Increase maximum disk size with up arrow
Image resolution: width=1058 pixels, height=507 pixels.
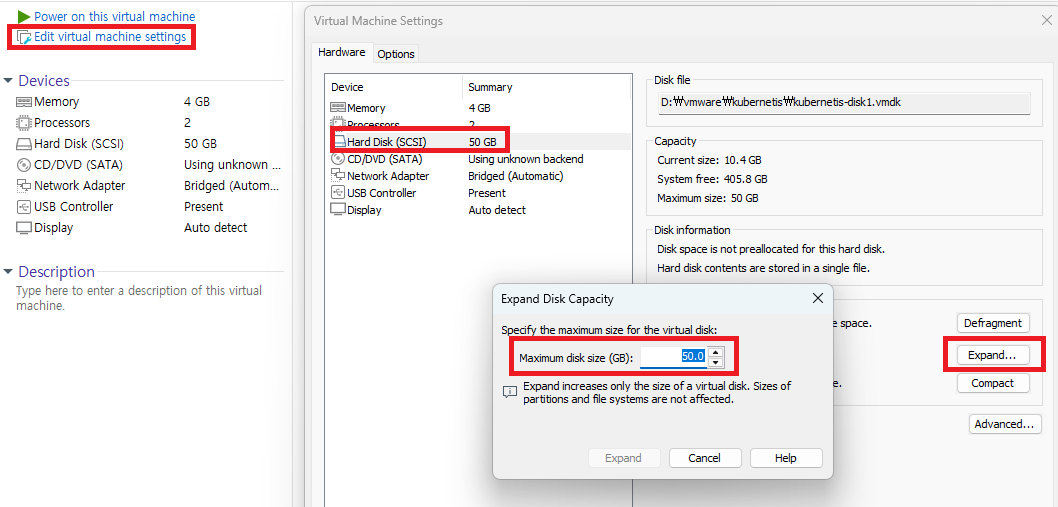pos(717,351)
